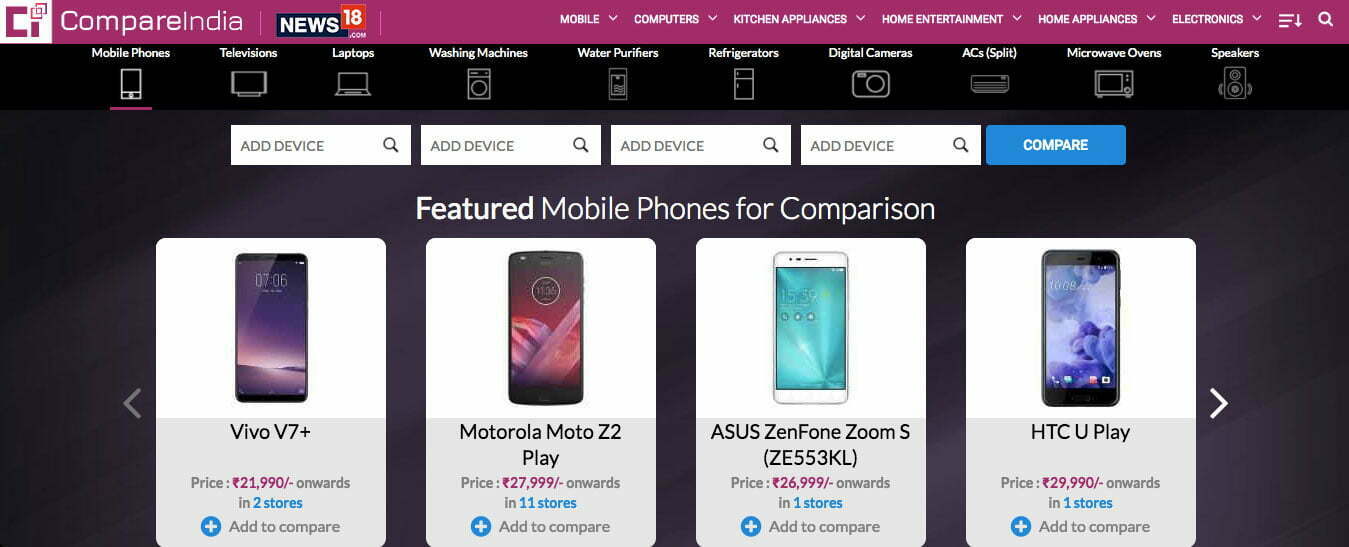Viewport: 1349px width, 547px height.
Task: Open the Microwave Ovens icon
Action: 1114,83
